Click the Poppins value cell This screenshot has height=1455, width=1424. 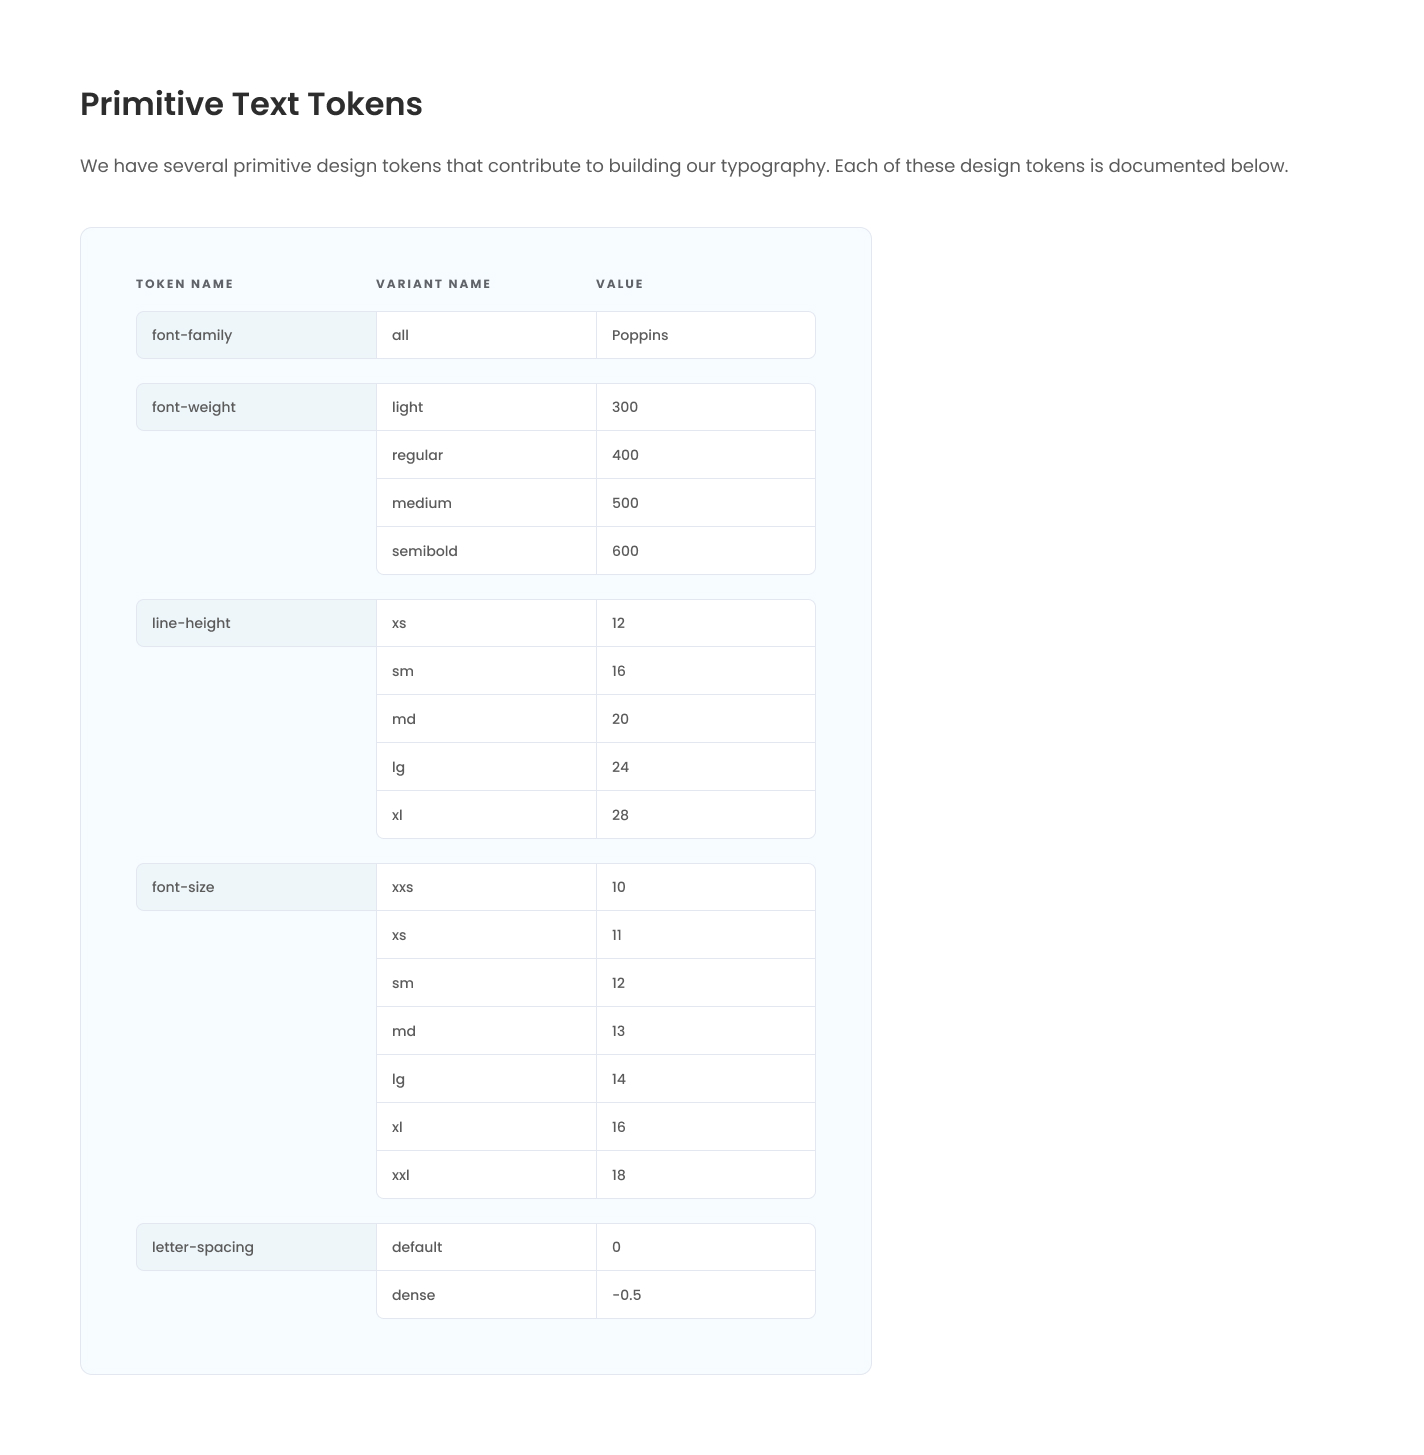[x=705, y=335]
